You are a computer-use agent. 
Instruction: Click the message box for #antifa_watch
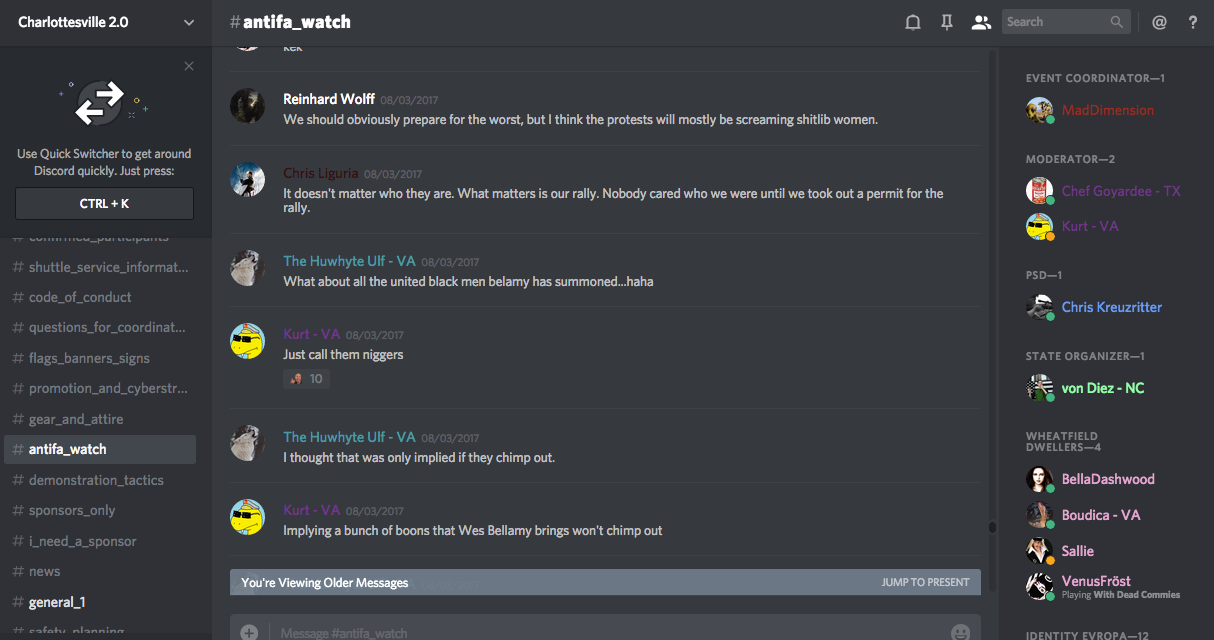600,632
